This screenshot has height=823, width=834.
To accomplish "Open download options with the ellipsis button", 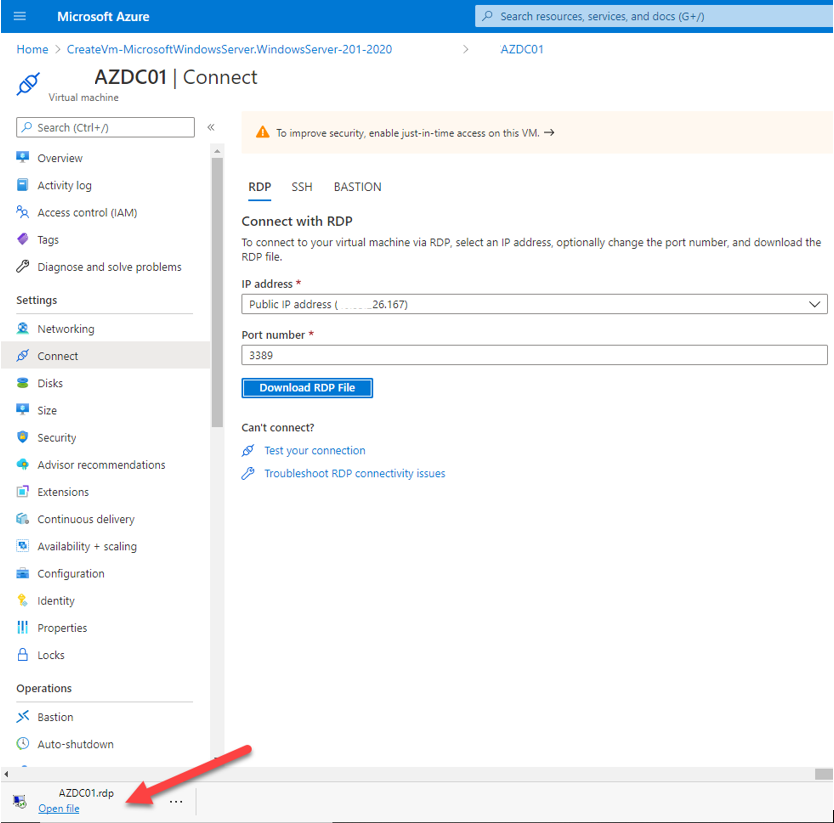I will tap(176, 801).
